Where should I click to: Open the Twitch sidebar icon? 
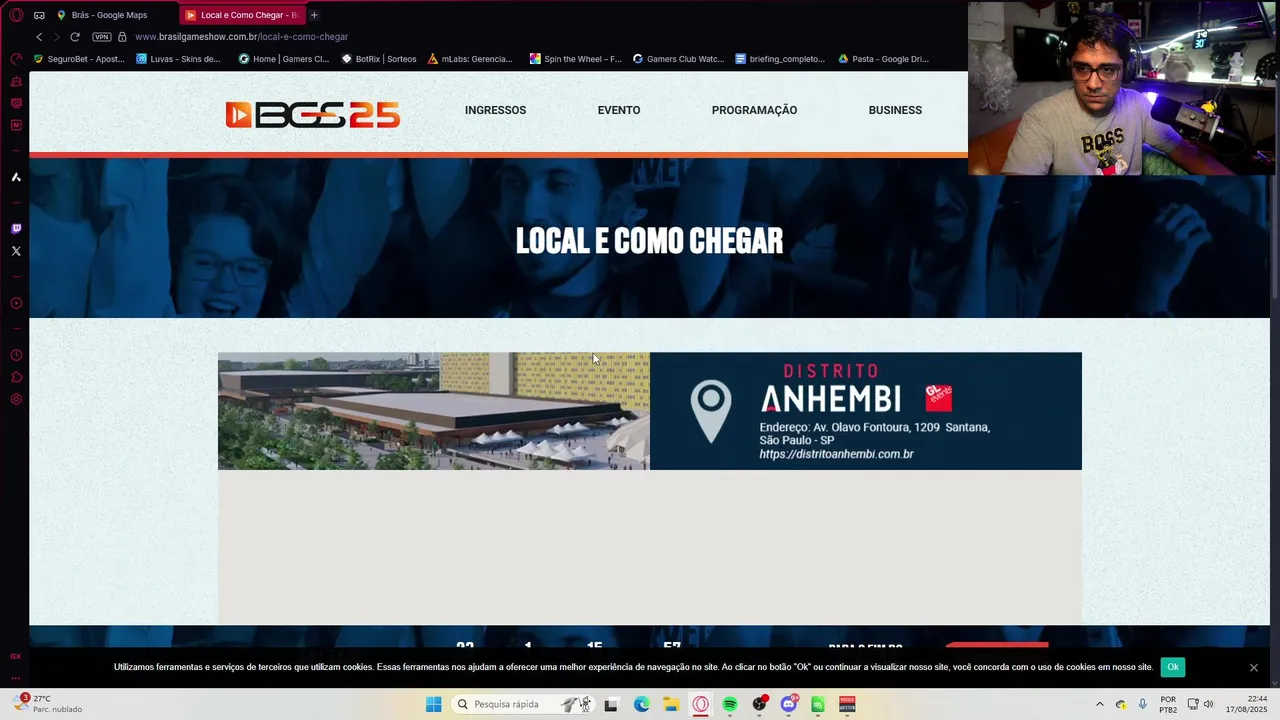pos(16,229)
